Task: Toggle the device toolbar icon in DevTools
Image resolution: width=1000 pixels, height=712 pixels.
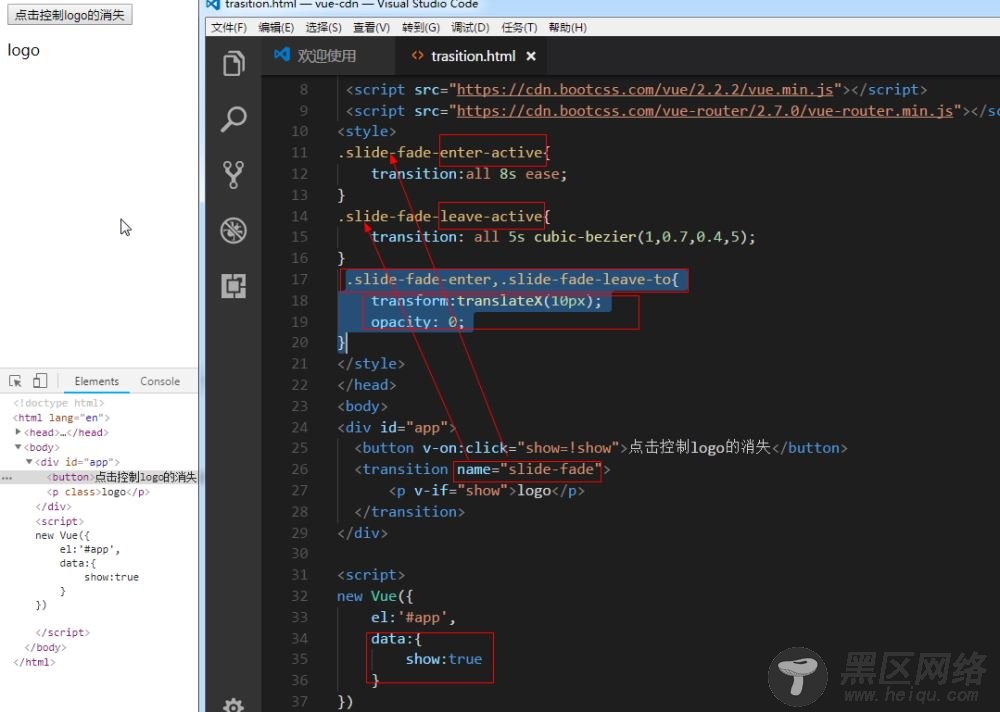Action: (x=40, y=381)
